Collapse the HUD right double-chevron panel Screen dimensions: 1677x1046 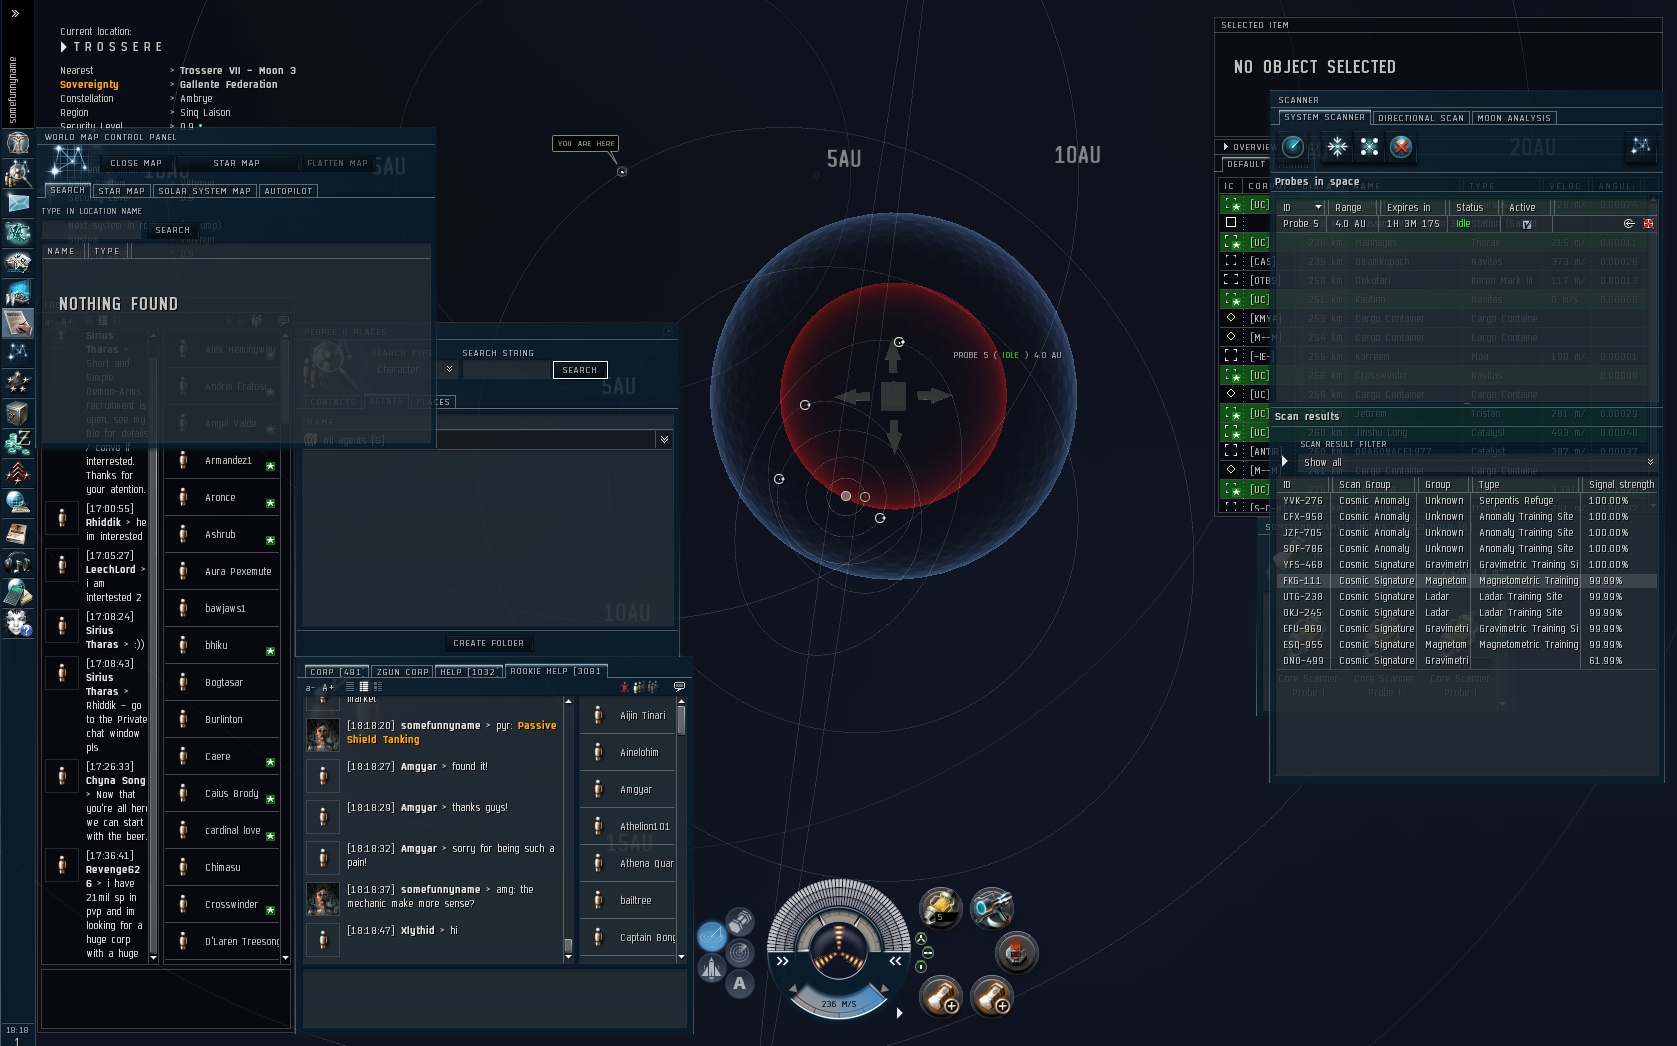click(895, 961)
